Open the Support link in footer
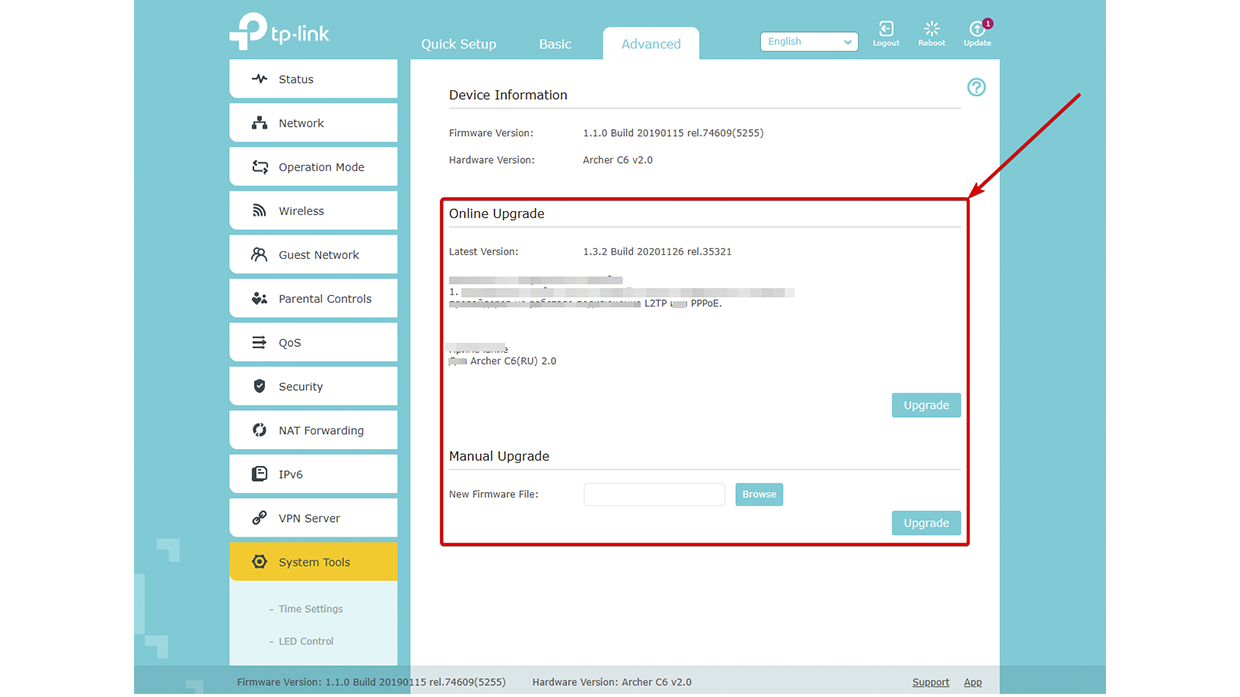 (x=930, y=682)
